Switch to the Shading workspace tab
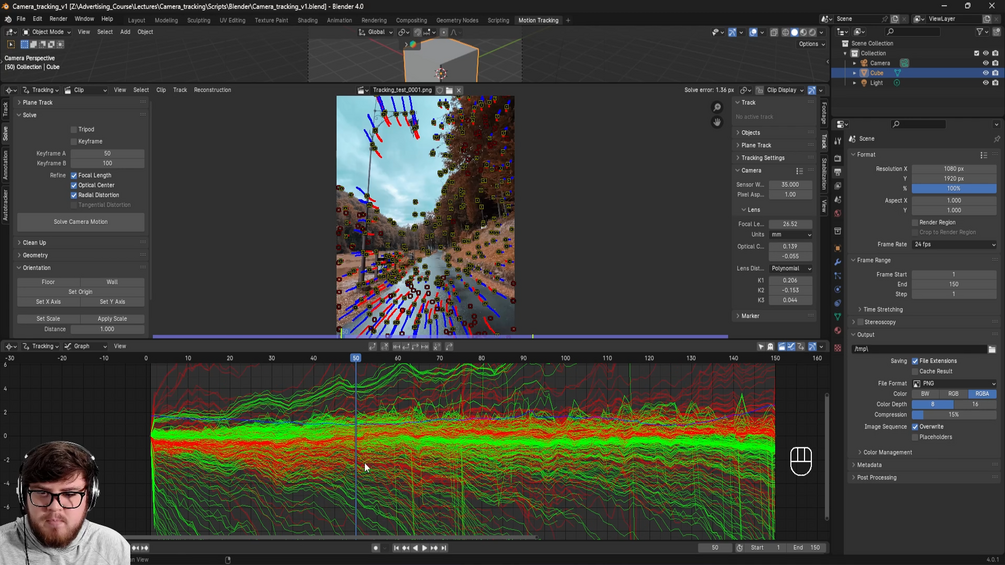 (x=307, y=20)
